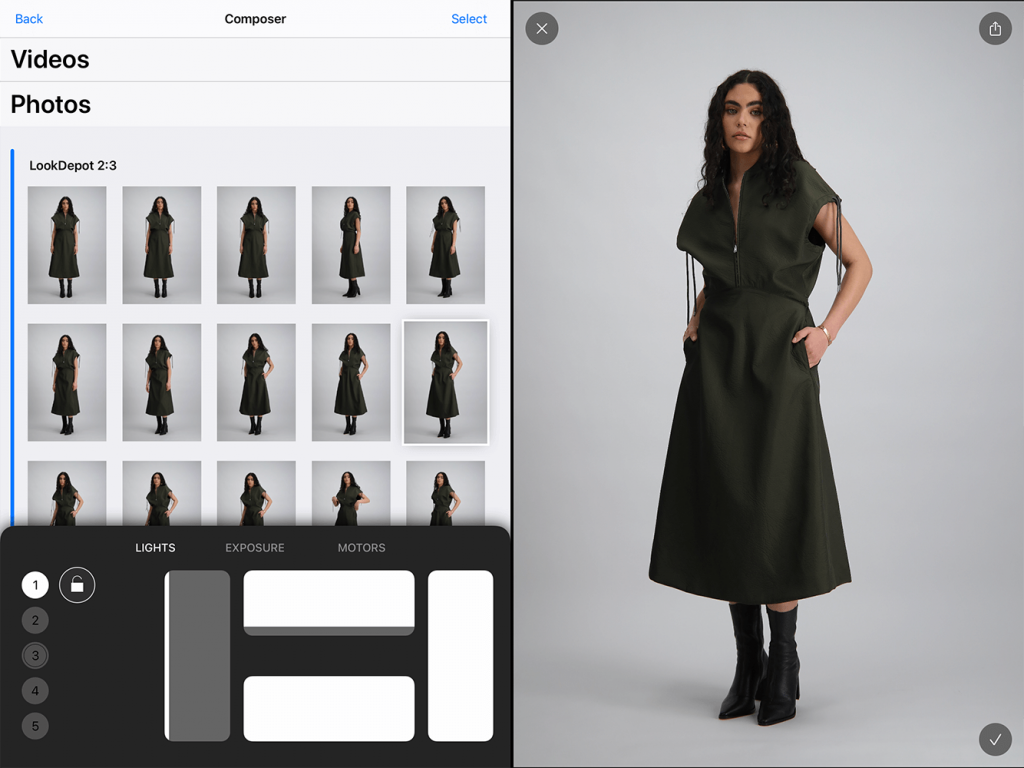1024x768 pixels.
Task: Open fifth photo in third row
Action: [445, 493]
